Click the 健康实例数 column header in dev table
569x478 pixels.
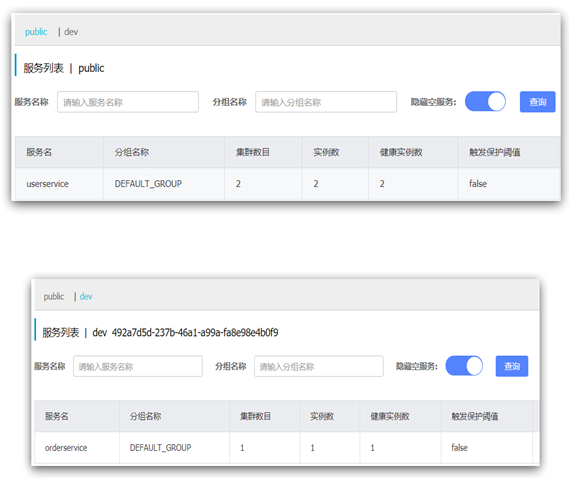tap(390, 416)
